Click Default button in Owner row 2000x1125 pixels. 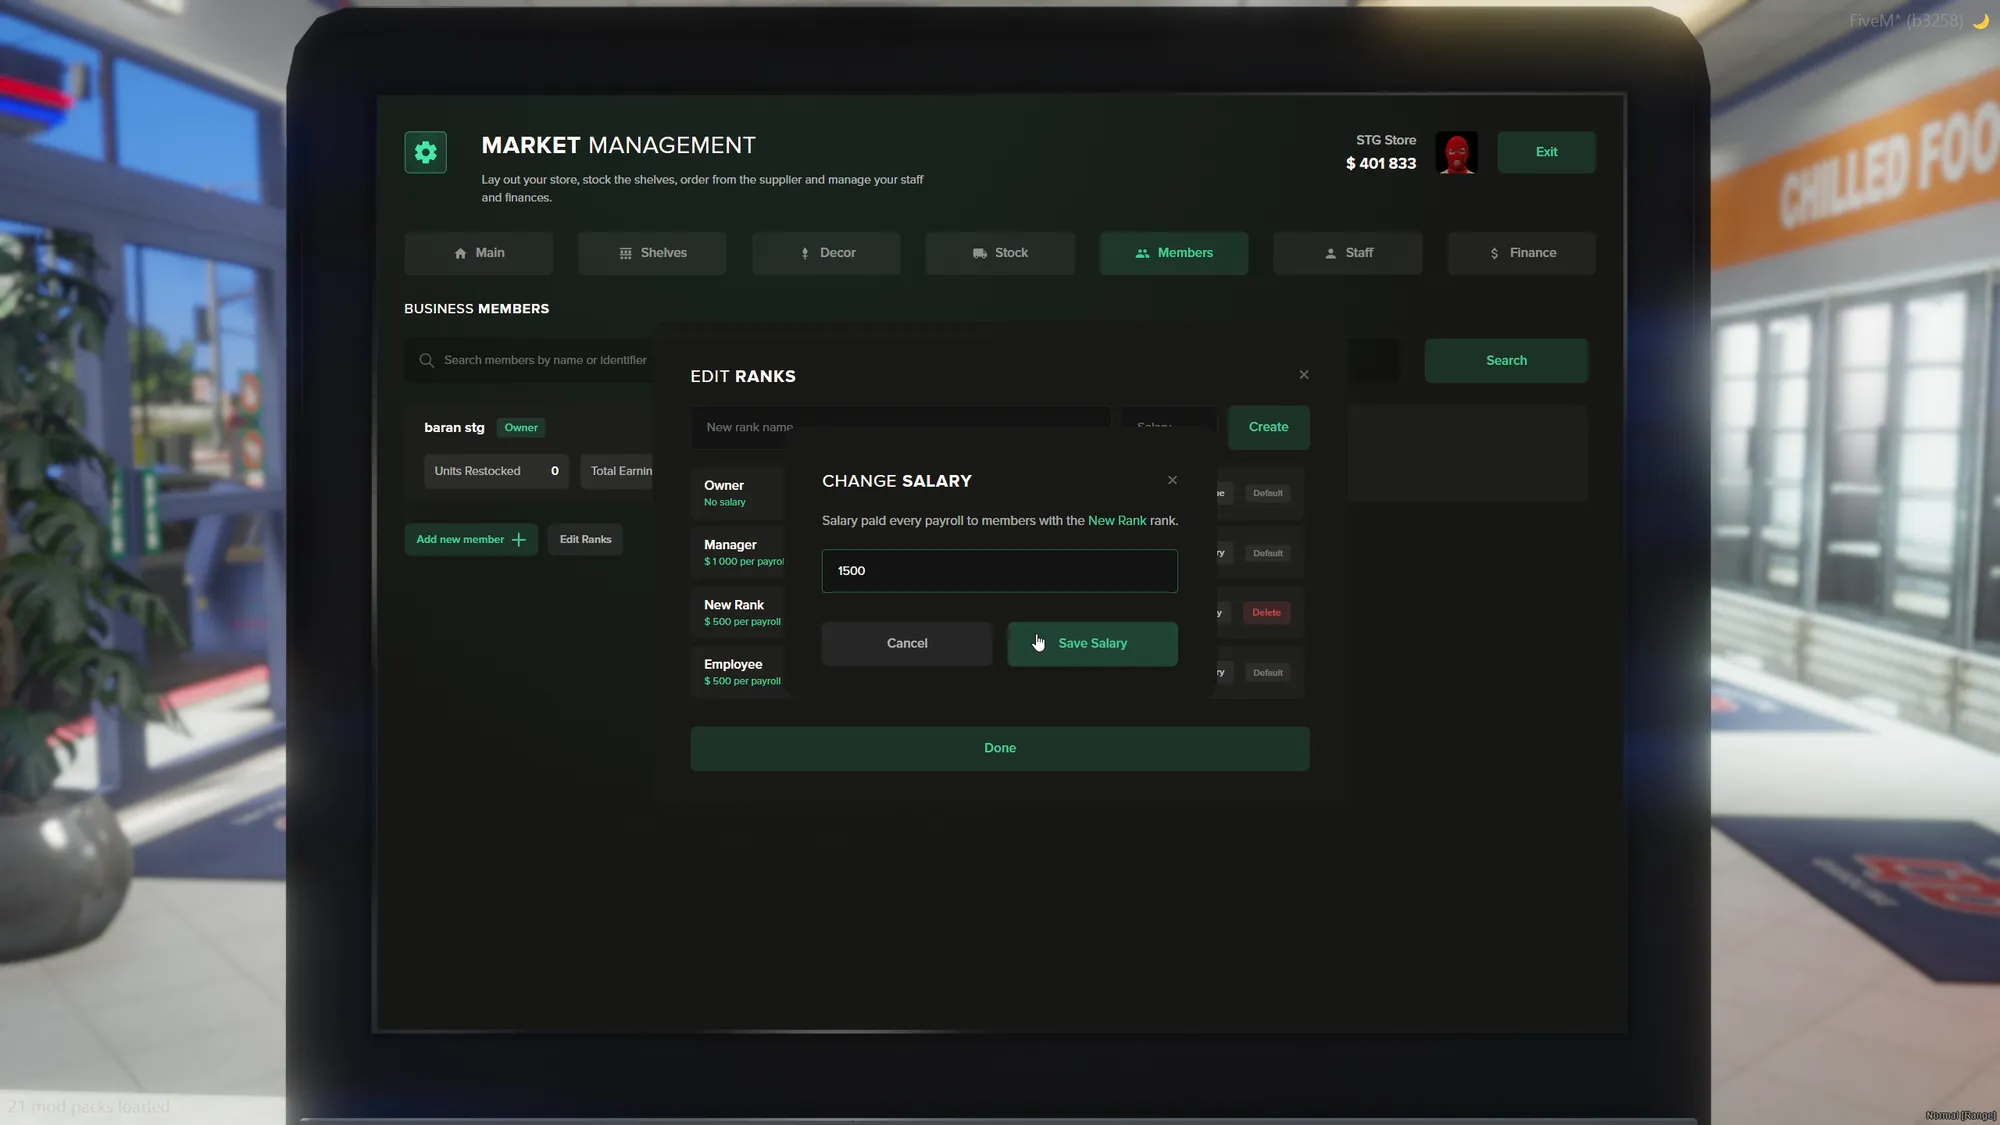tap(1267, 493)
